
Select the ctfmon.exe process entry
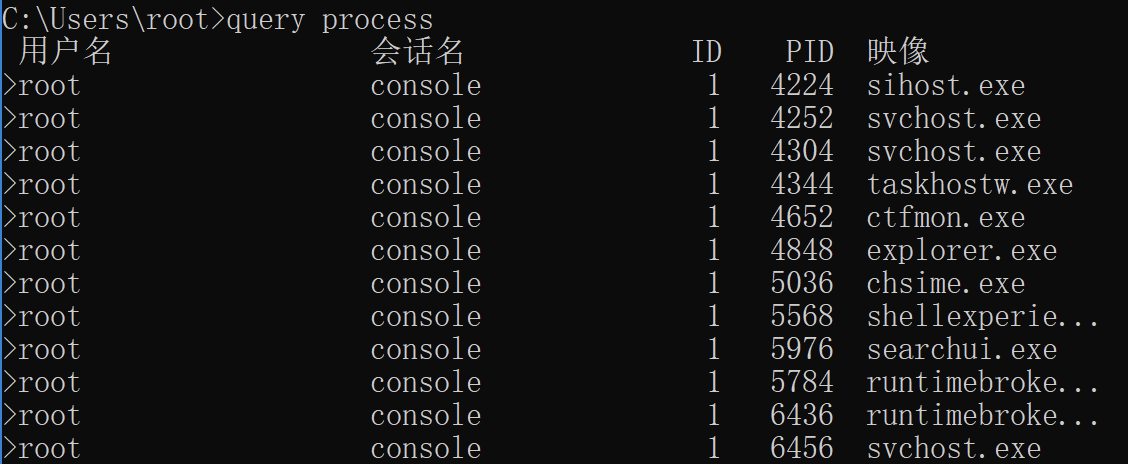click(x=945, y=218)
